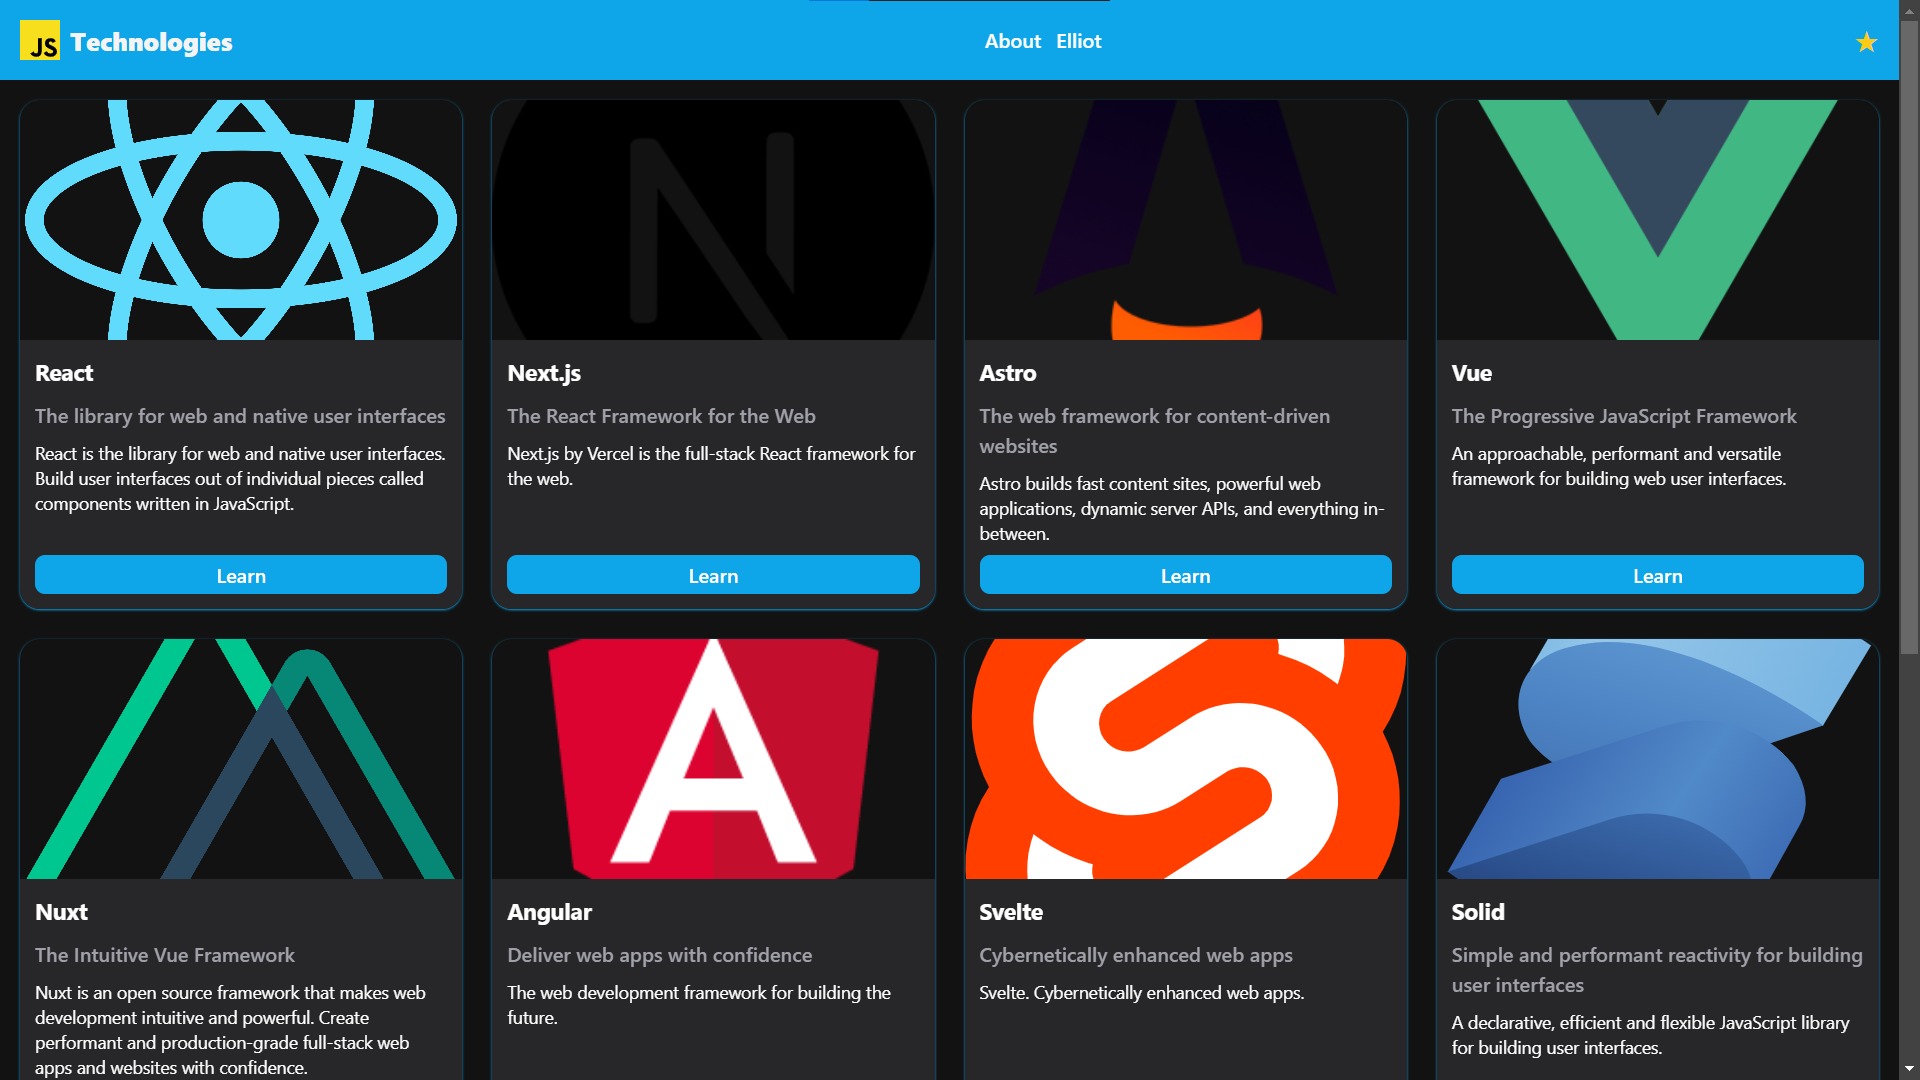The image size is (1920, 1080).
Task: Click the Technologies heading text
Action: click(152, 42)
